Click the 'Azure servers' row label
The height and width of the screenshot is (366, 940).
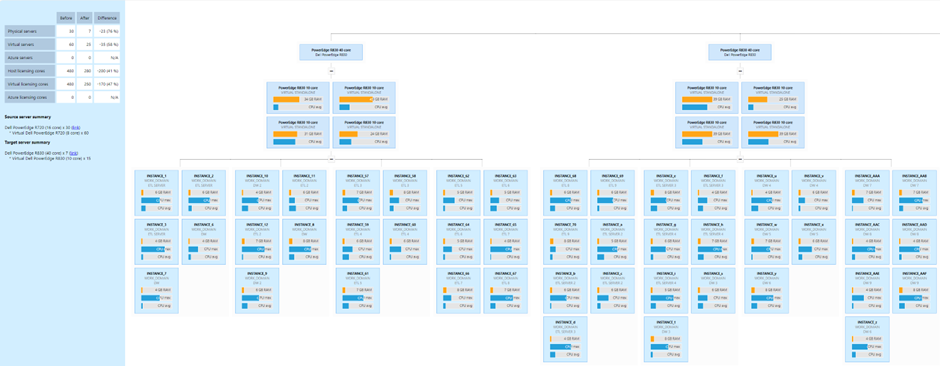(x=29, y=58)
